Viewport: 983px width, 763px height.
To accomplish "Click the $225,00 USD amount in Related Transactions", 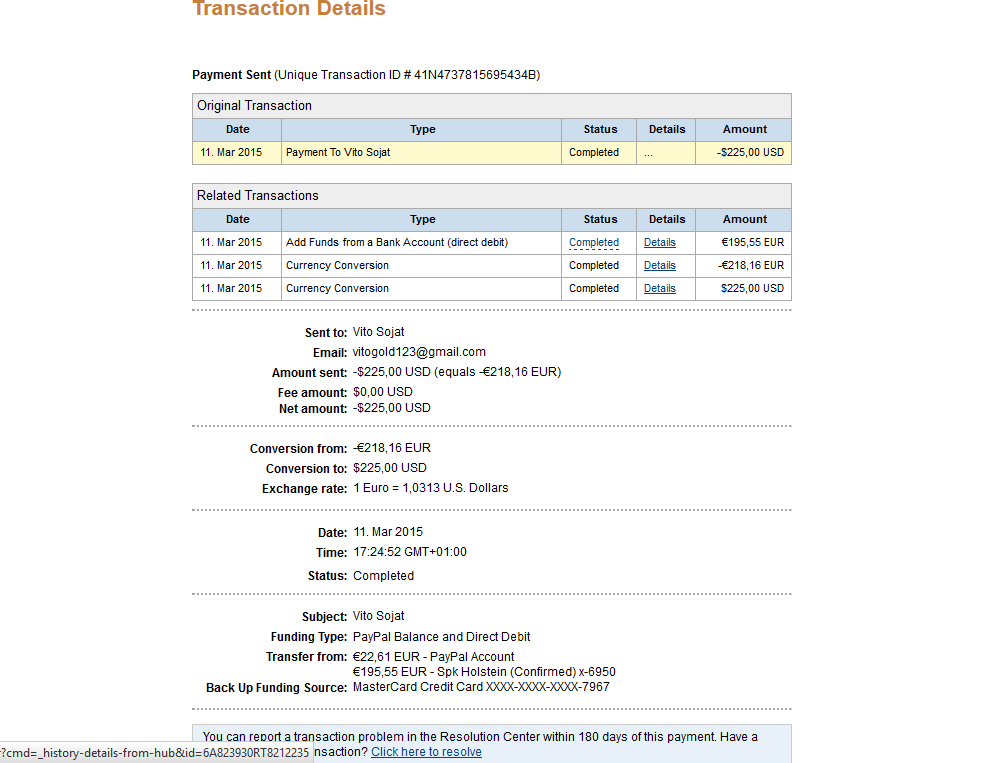I will coord(752,288).
